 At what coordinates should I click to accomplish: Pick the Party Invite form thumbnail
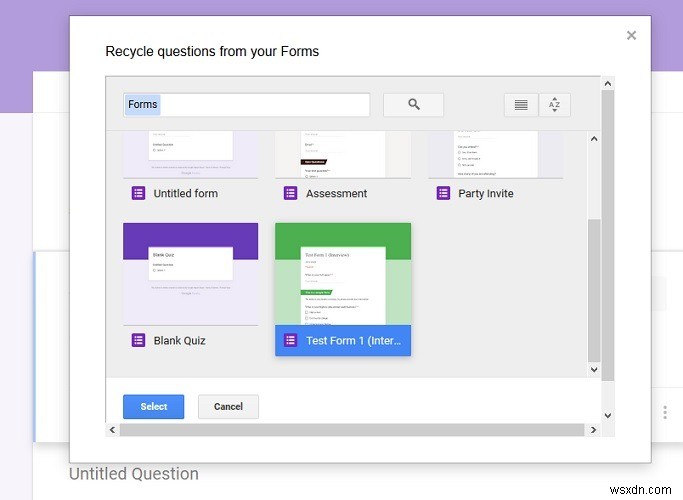coord(495,154)
